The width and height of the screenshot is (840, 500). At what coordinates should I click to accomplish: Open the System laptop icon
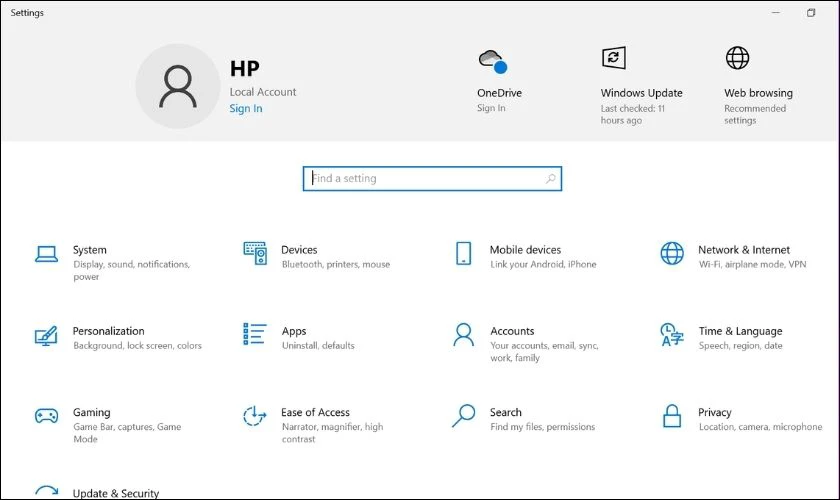[47, 254]
